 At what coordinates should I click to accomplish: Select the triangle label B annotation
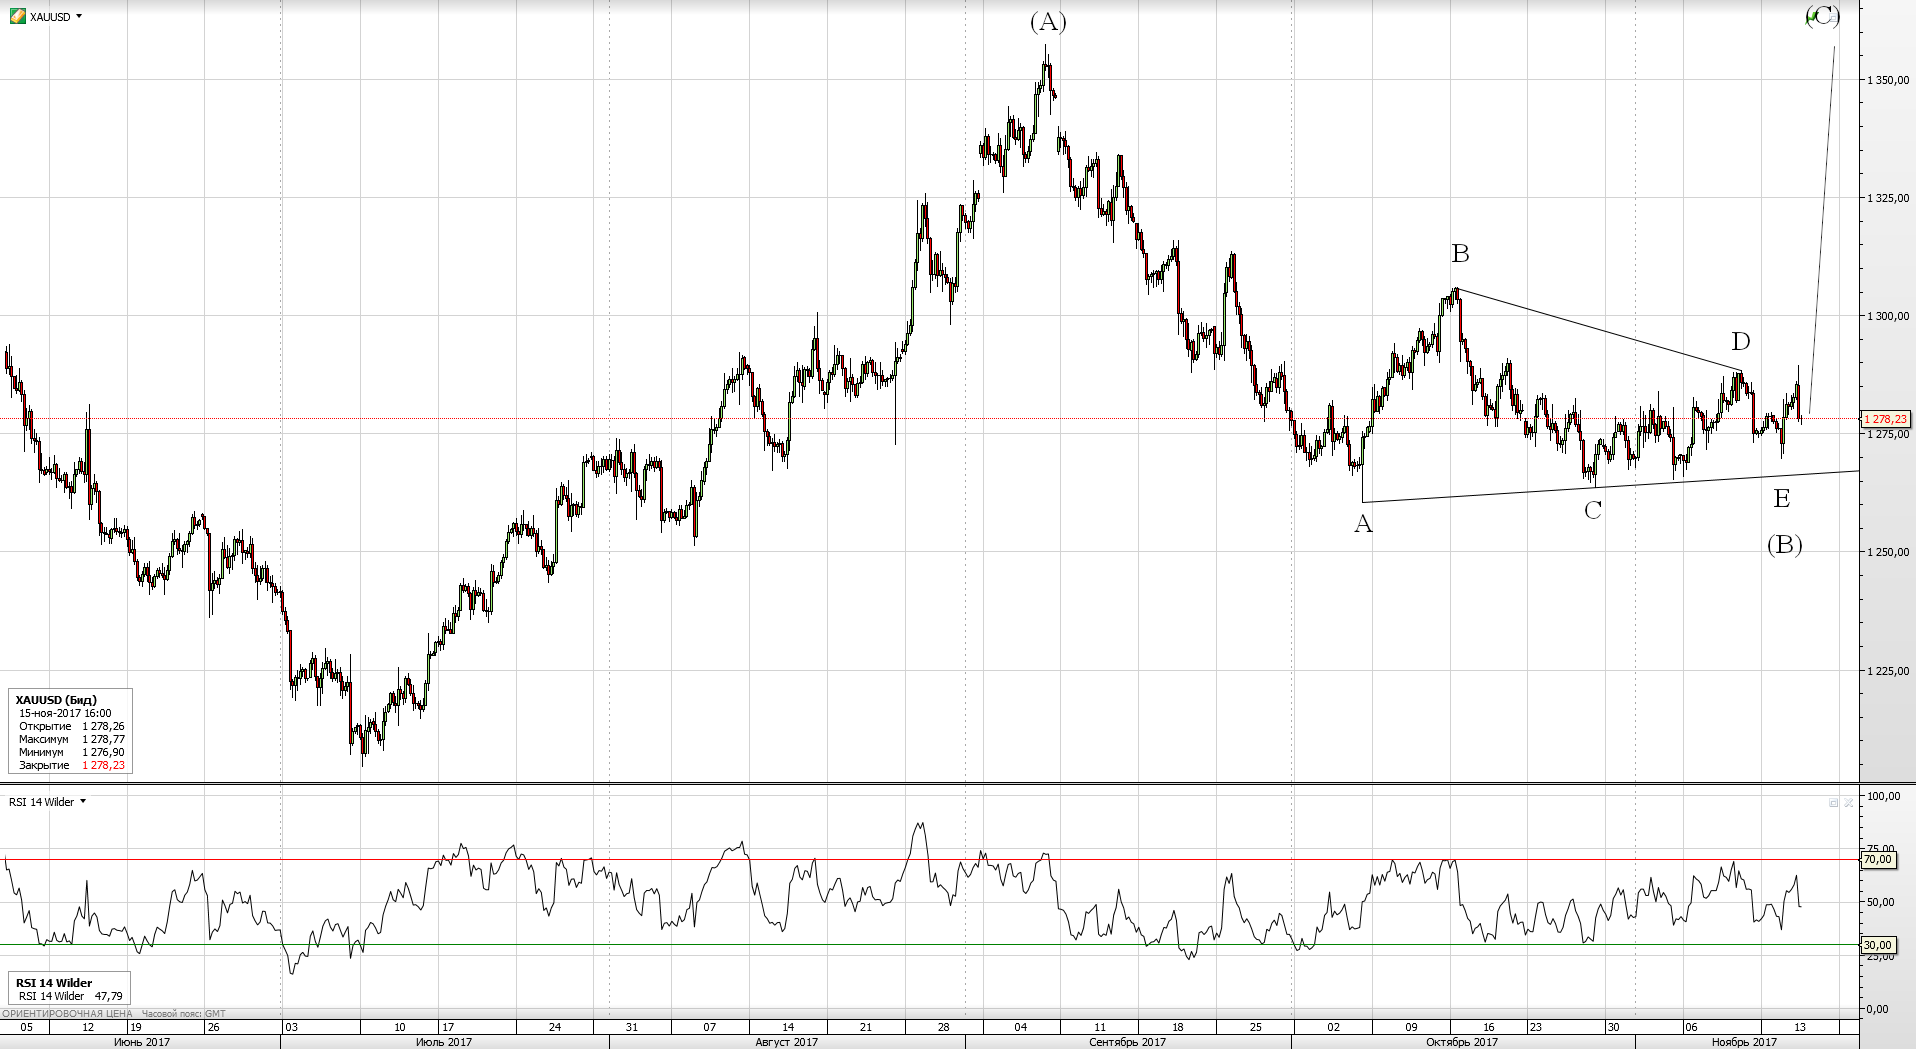point(1460,254)
